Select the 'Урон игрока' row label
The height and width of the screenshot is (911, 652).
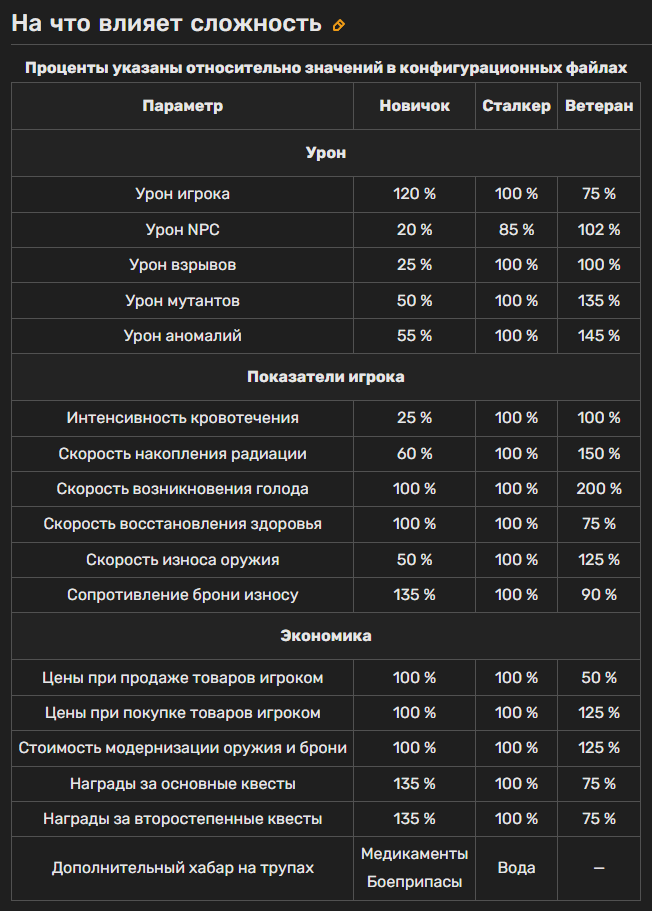click(x=182, y=194)
